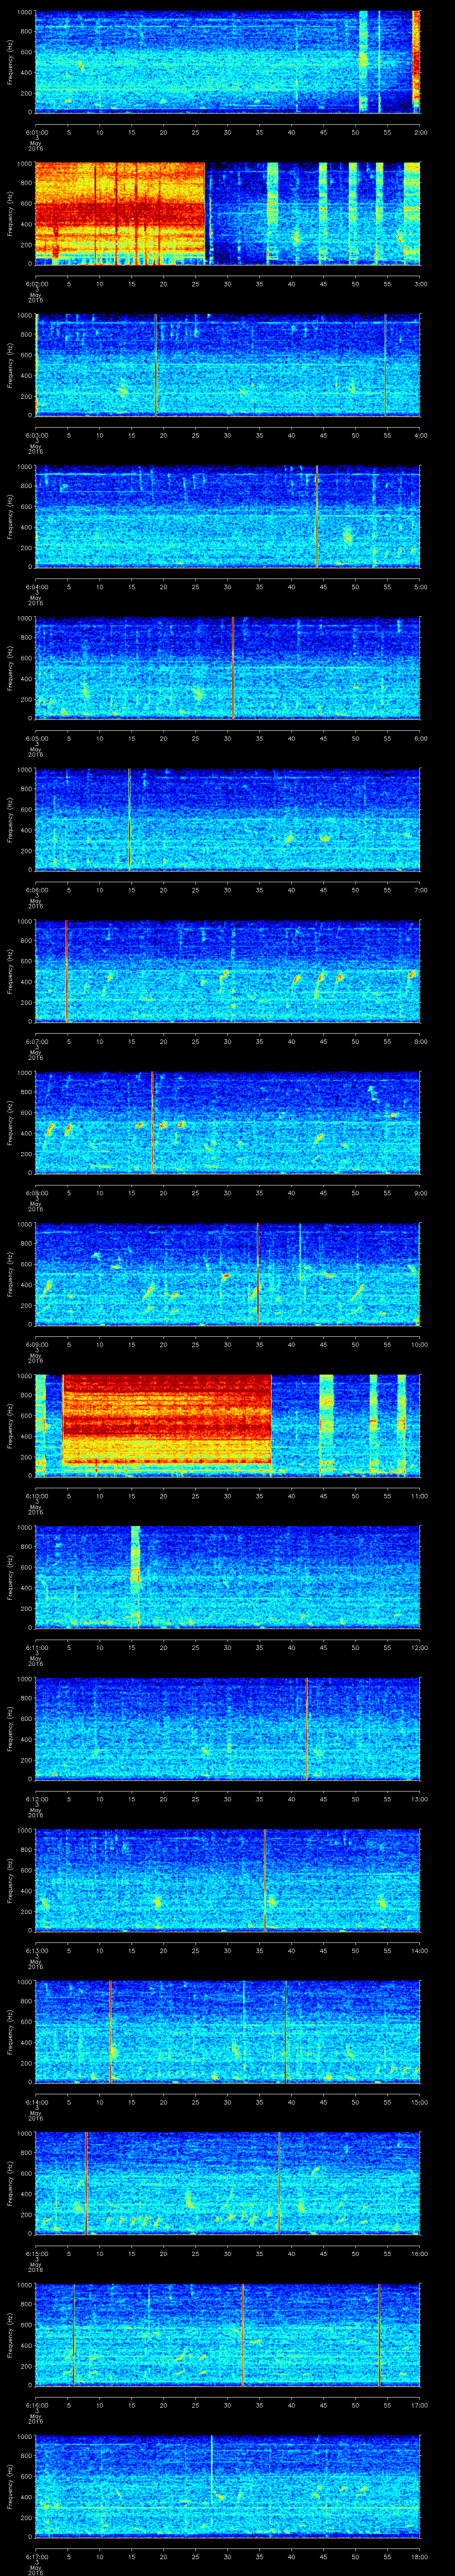
Task: Click the '9:00' end time label
Action: pyautogui.click(x=420, y=1193)
